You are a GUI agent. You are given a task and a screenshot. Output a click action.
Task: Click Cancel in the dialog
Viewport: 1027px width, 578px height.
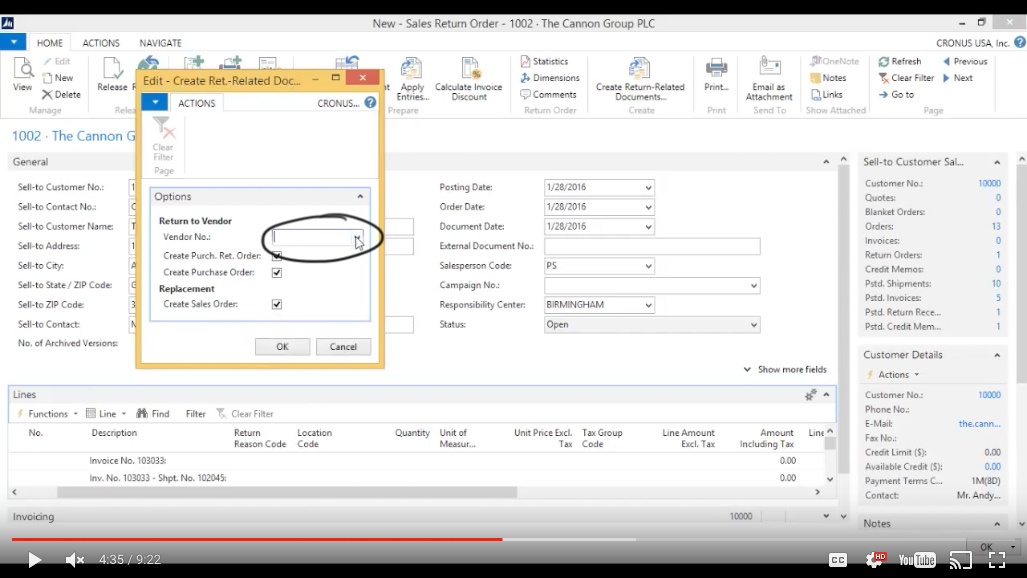pyautogui.click(x=343, y=347)
